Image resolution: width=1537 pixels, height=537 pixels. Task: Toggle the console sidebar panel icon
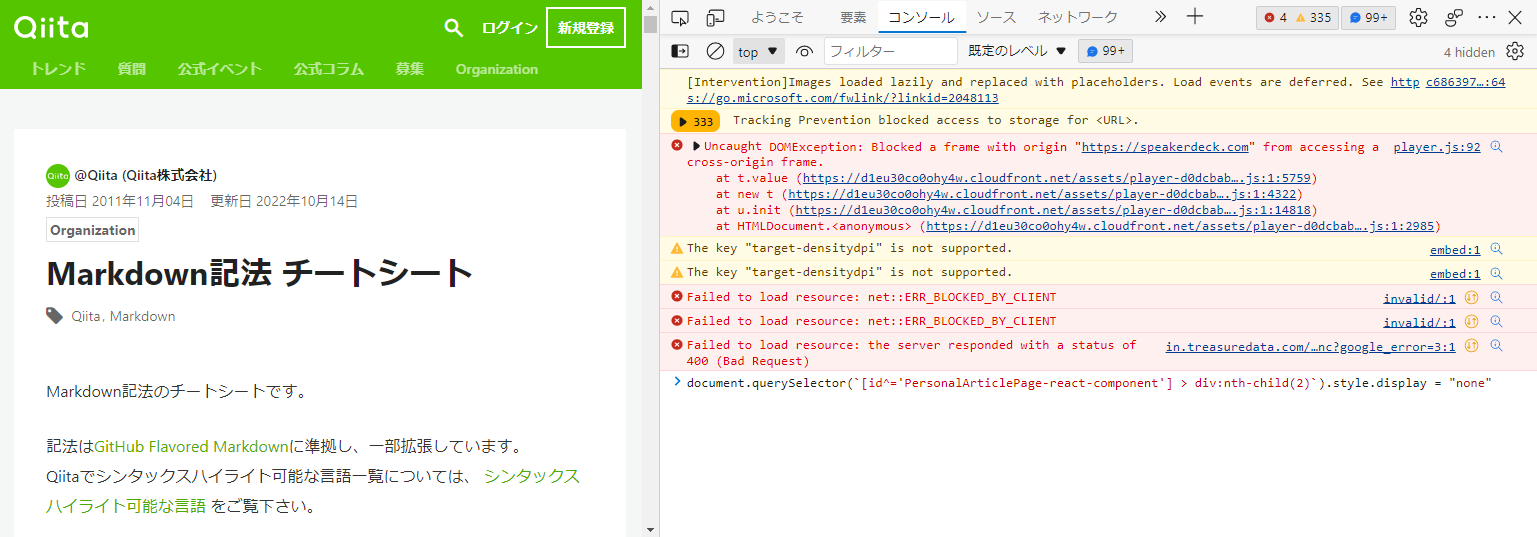(680, 51)
